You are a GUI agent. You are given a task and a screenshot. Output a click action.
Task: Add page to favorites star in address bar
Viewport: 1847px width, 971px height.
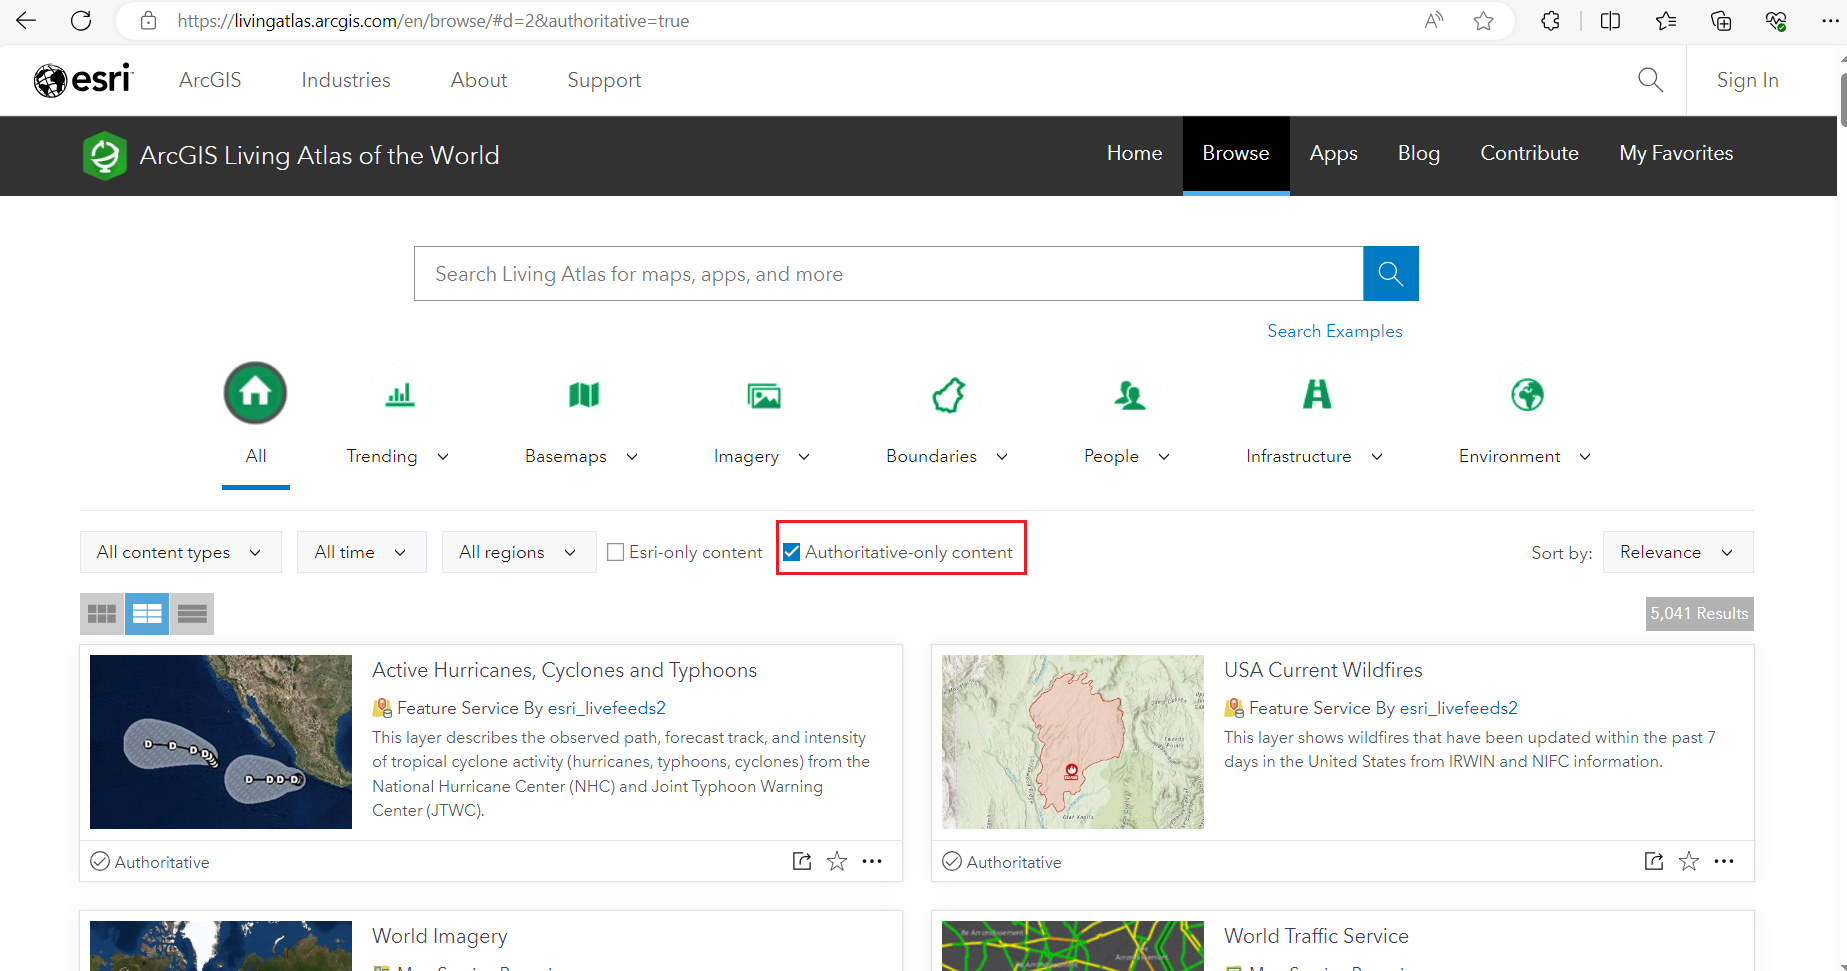pos(1484,21)
